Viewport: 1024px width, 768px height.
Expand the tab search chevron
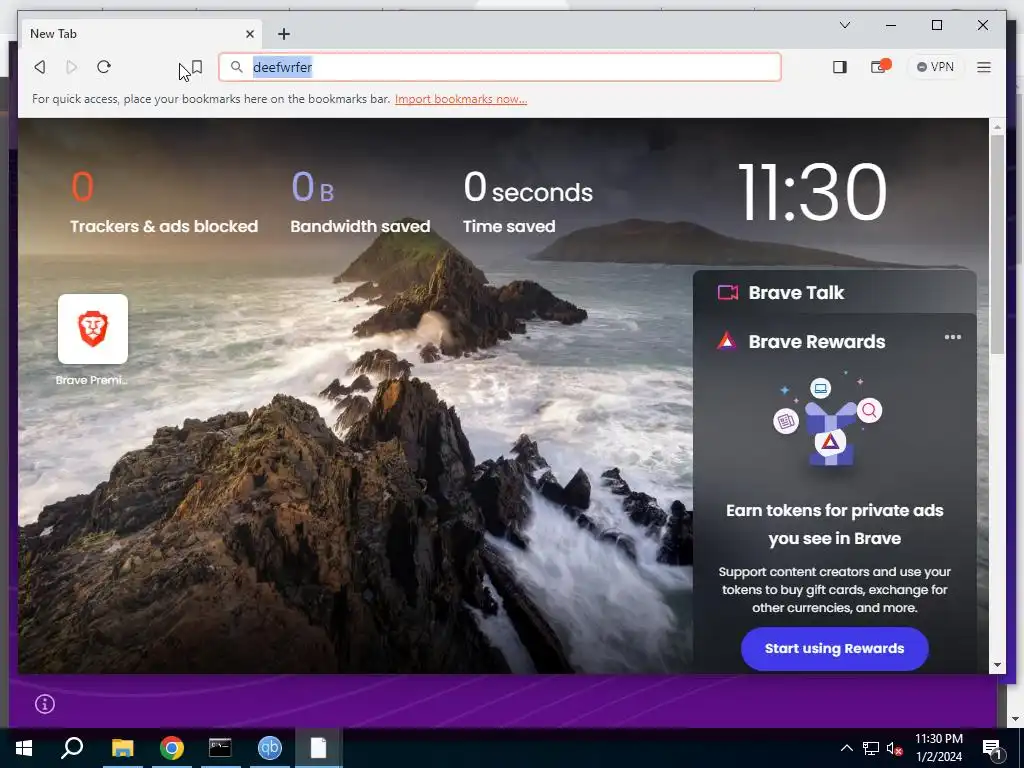[844, 25]
